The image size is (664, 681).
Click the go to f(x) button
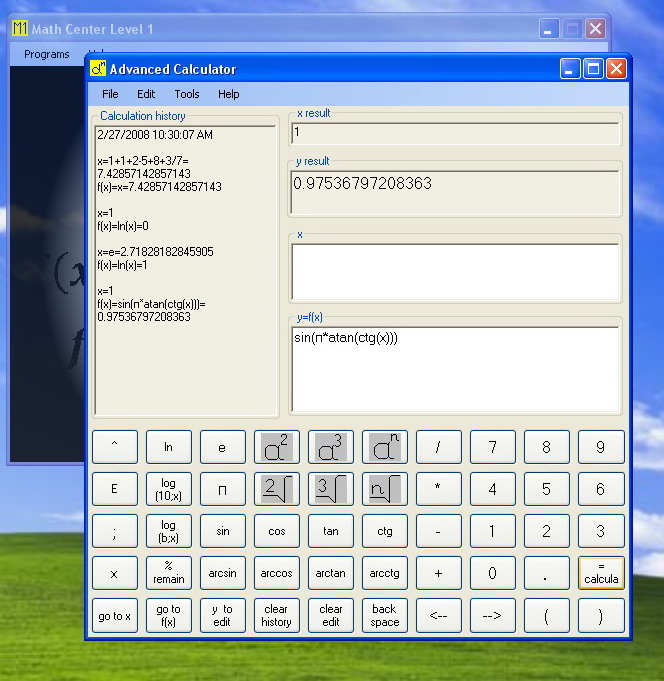click(168, 615)
